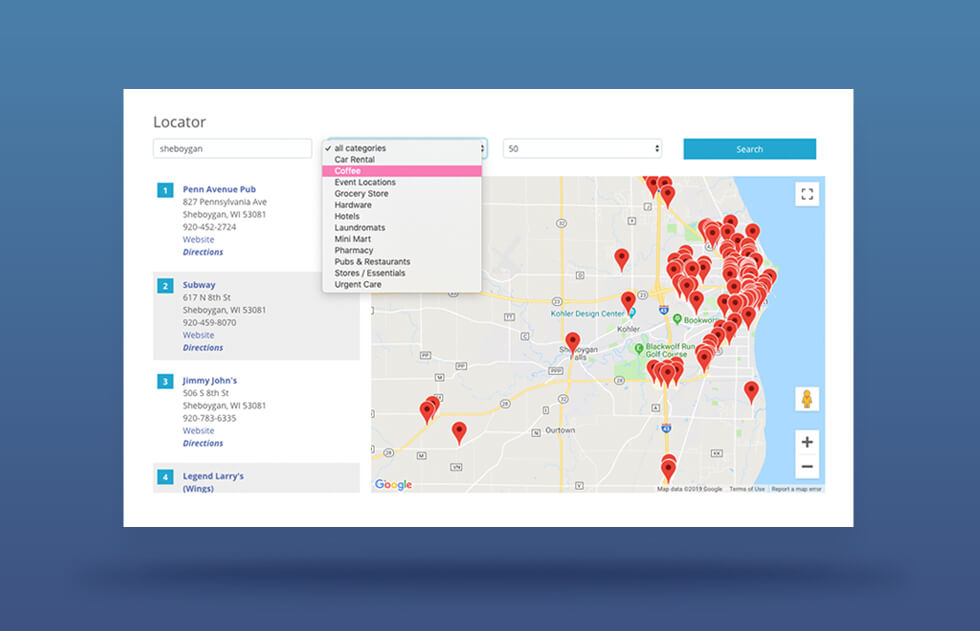This screenshot has width=980, height=631.
Task: Open Penn Avenue Pub listing
Action: coord(219,189)
